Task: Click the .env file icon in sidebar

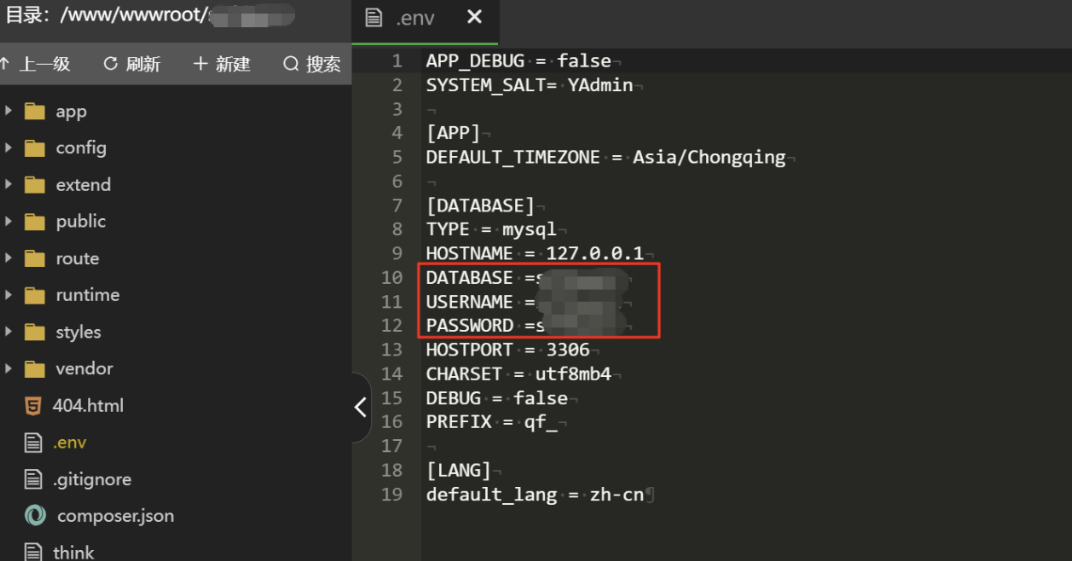Action: pos(34,443)
